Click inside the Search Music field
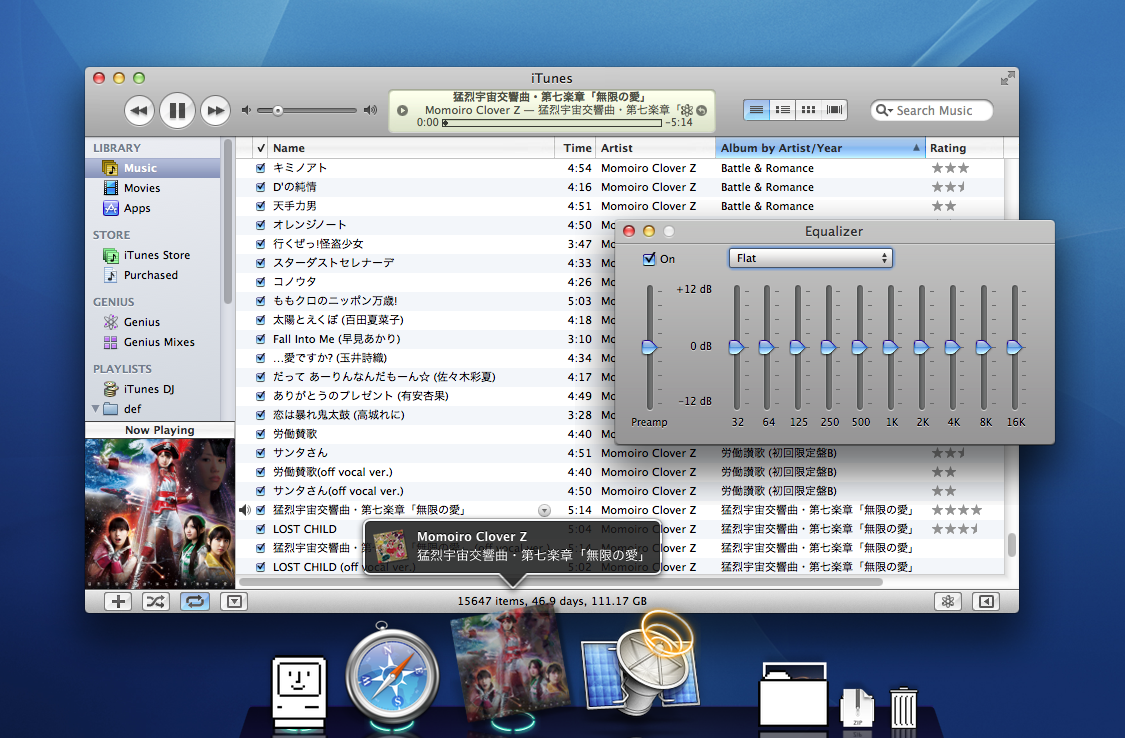Image resolution: width=1125 pixels, height=738 pixels. click(x=935, y=110)
